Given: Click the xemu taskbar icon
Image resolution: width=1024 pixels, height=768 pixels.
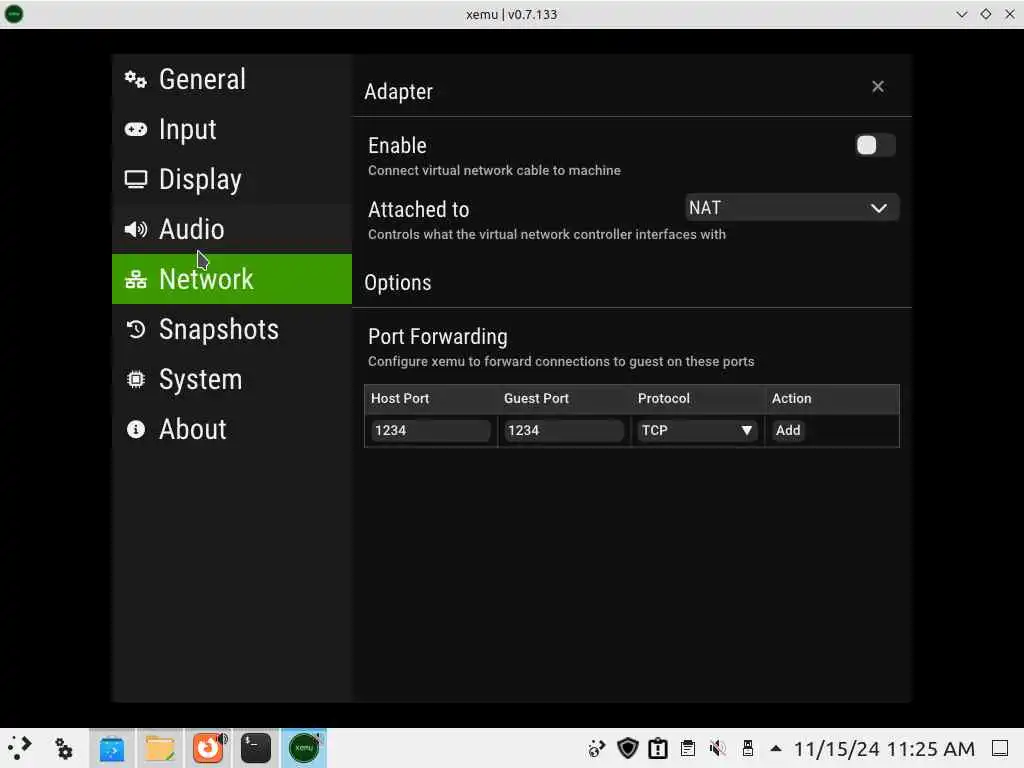Looking at the screenshot, I should click(304, 748).
